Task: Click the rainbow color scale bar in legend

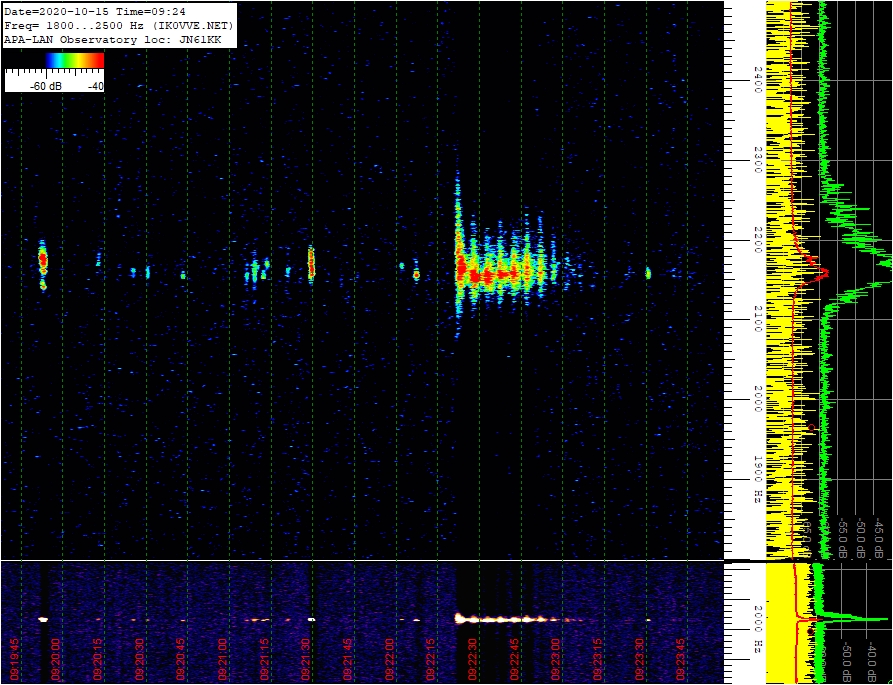Action: click(x=75, y=60)
